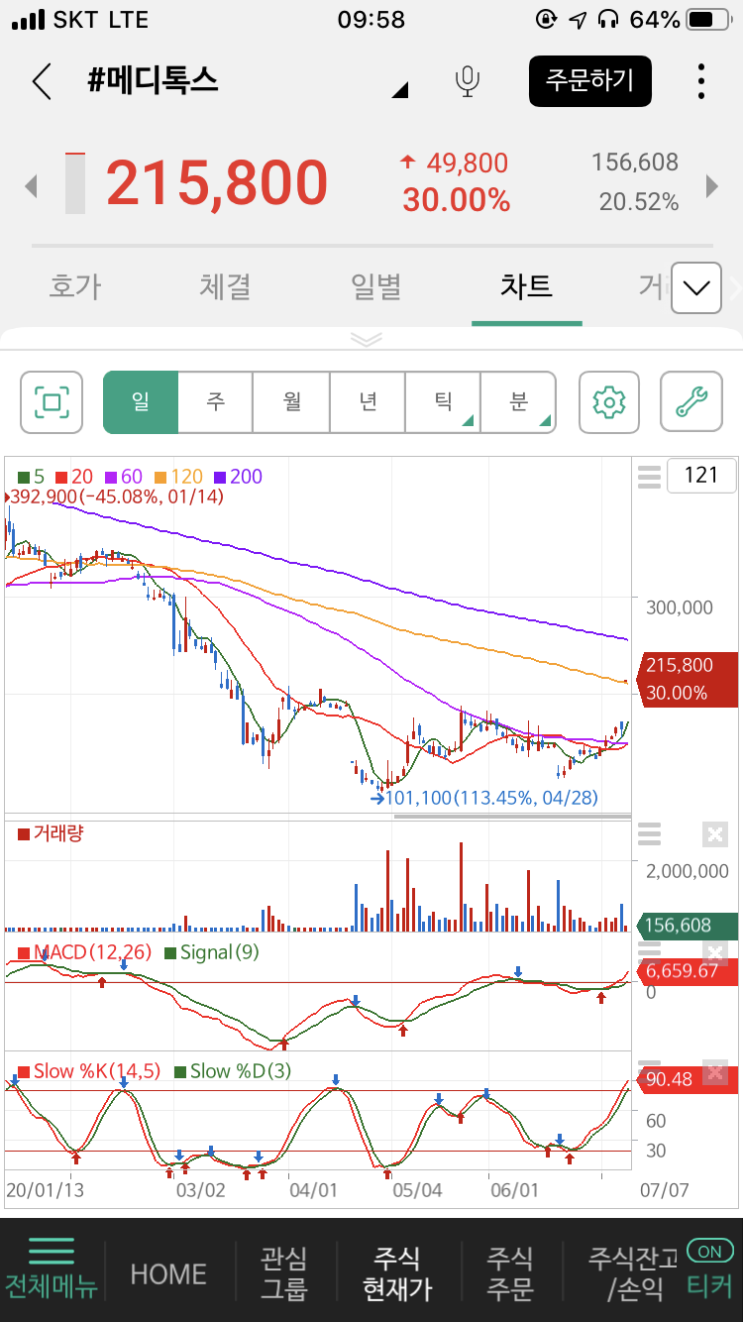Viewport: 743px width, 1322px height.
Task: Open chart settings gear icon
Action: point(609,403)
